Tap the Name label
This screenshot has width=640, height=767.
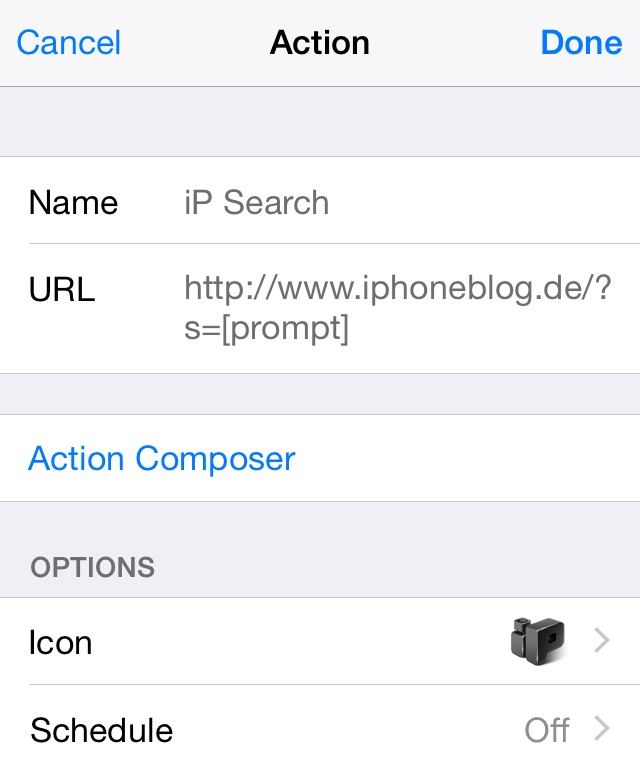(73, 202)
